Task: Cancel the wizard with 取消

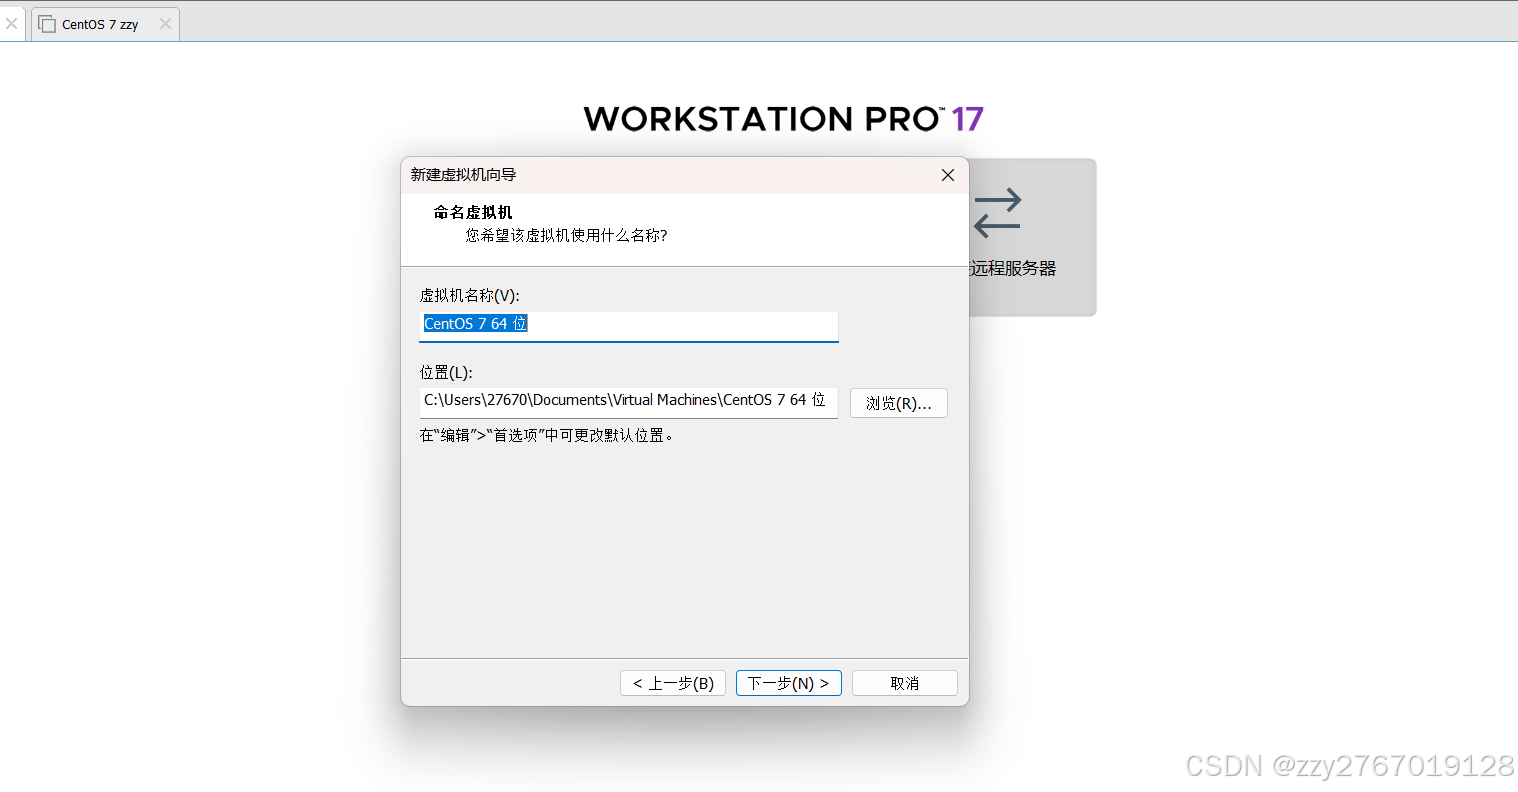Action: (x=905, y=683)
